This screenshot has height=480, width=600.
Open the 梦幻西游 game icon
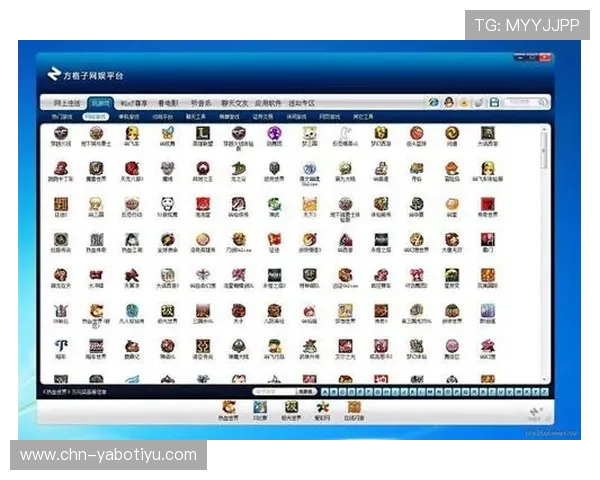pyautogui.click(x=381, y=134)
